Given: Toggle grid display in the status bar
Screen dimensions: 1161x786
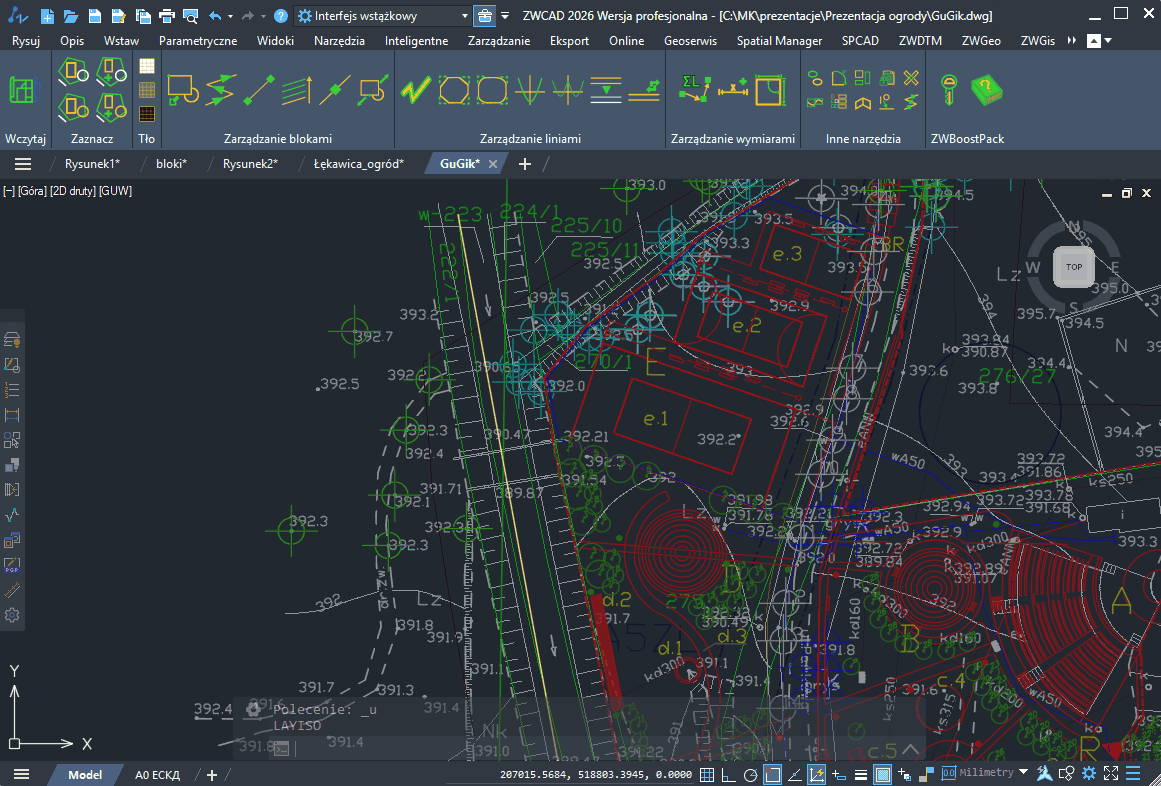Looking at the screenshot, I should point(707,774).
